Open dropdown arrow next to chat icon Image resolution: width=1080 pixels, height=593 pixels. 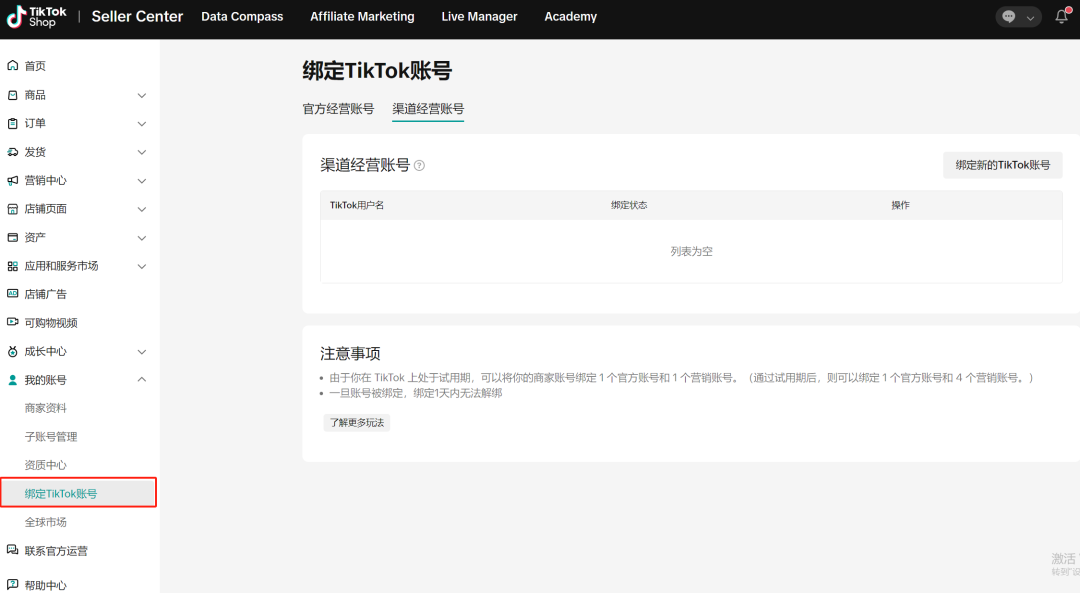click(1031, 18)
